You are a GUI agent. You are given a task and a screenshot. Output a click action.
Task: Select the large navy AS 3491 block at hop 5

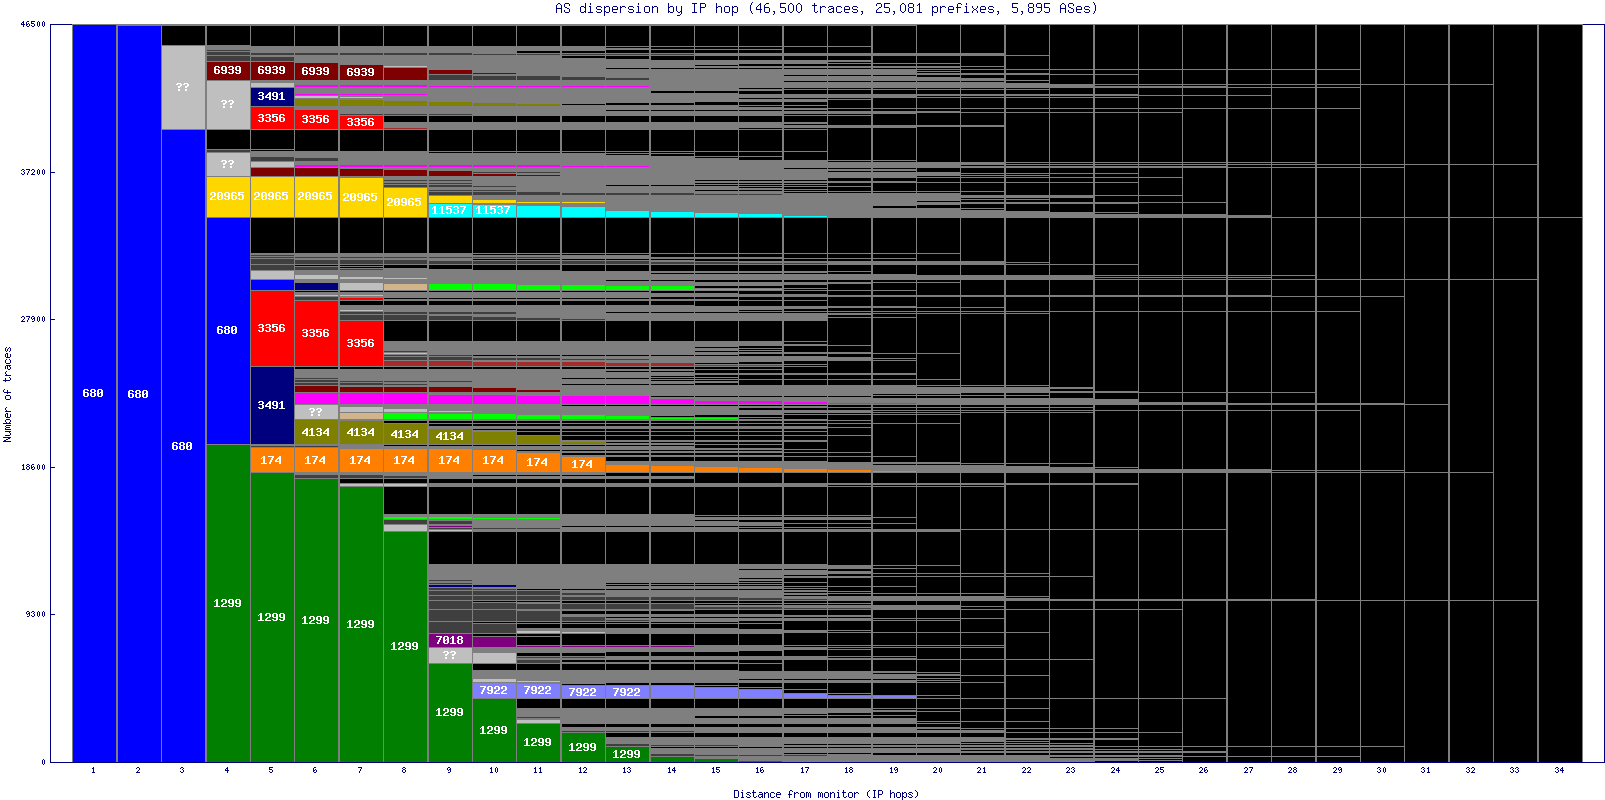272,405
